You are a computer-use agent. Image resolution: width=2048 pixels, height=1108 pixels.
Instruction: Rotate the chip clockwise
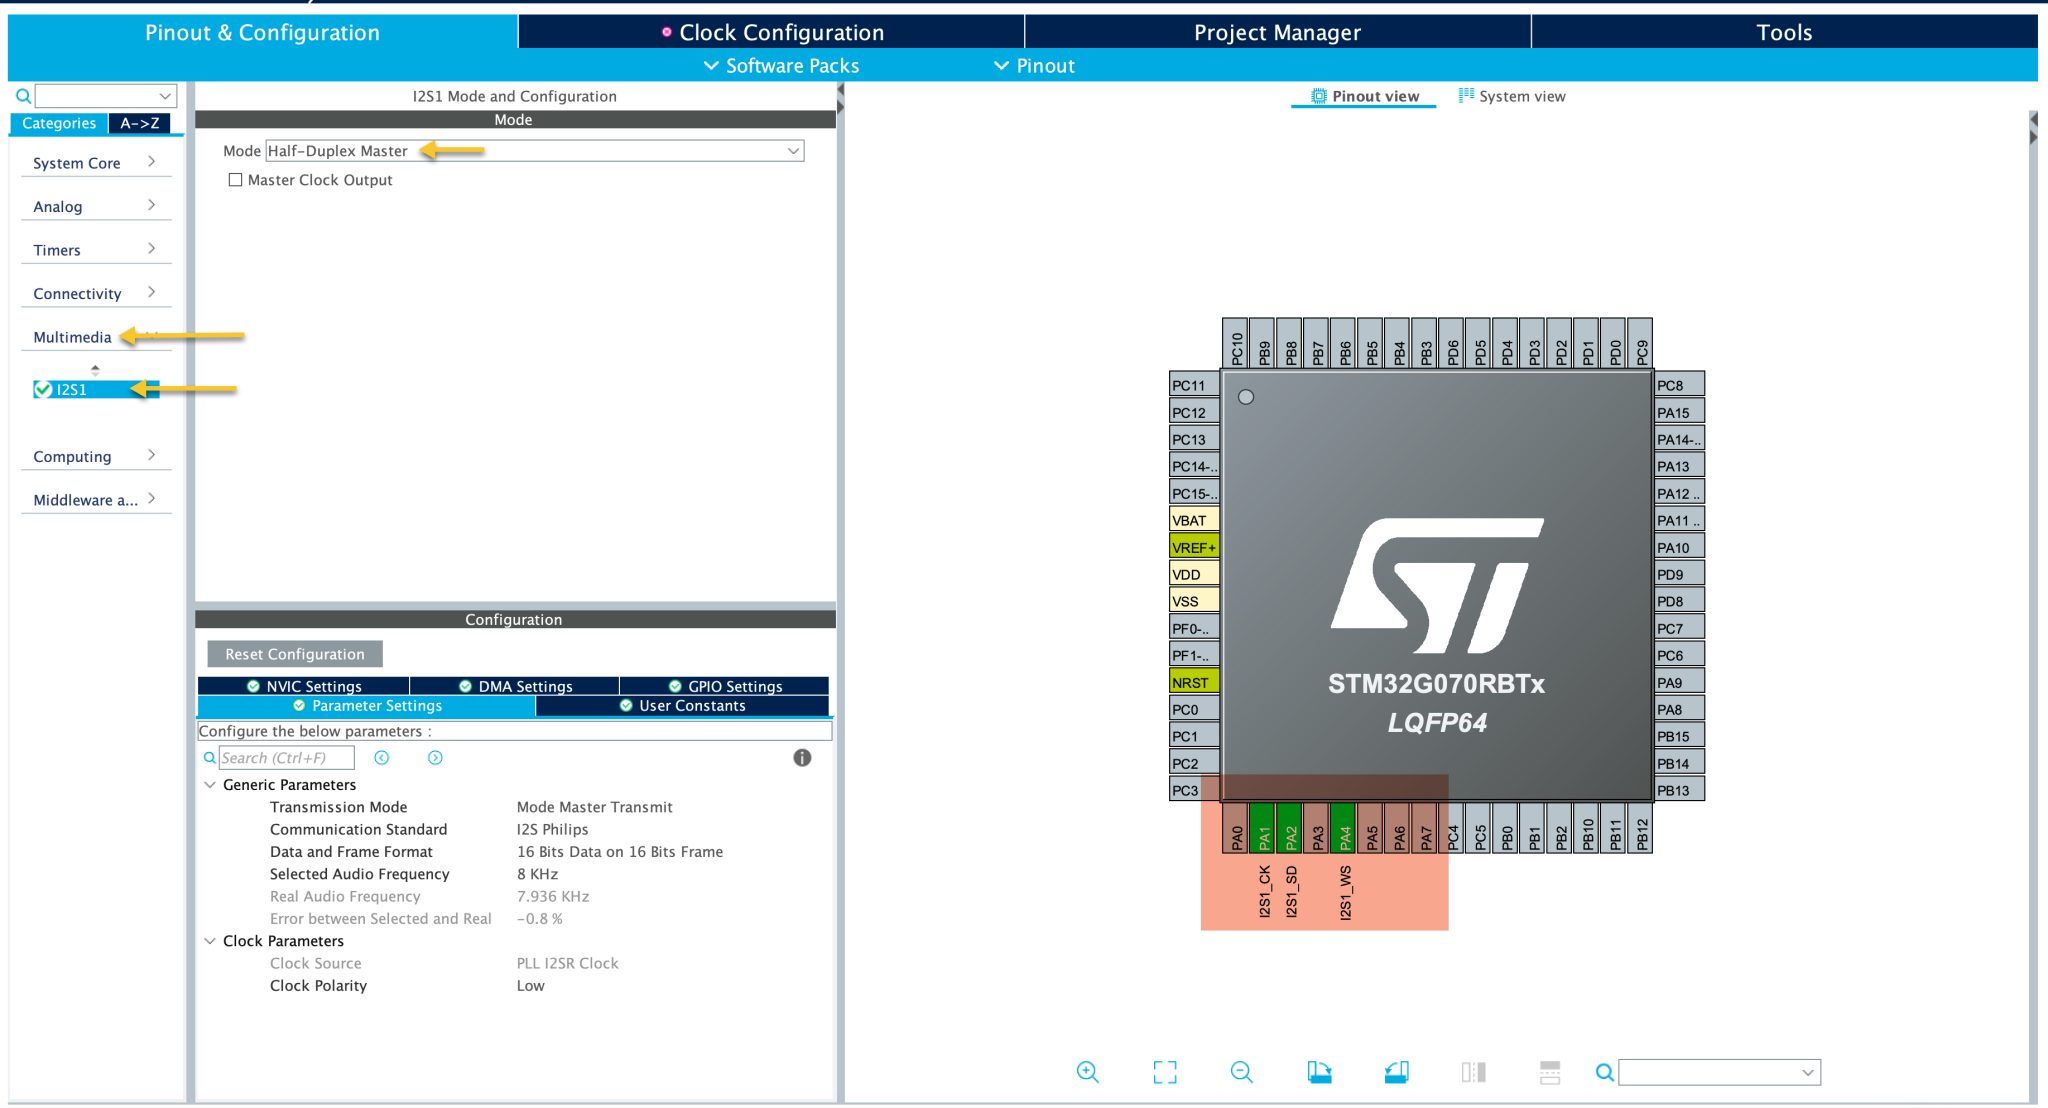coord(1319,1071)
